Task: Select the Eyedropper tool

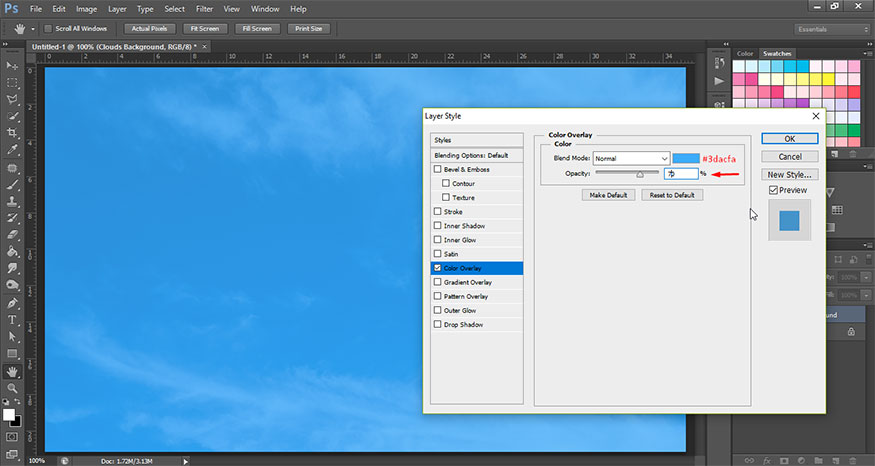Action: pos(13,150)
